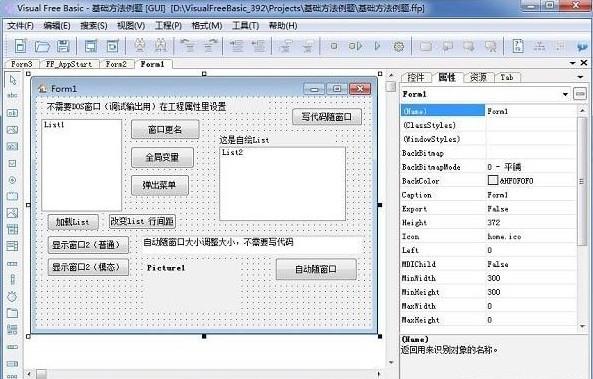Image resolution: width=593 pixels, height=379 pixels.
Task: Switch to the 控件 panel tab
Action: coord(416,77)
